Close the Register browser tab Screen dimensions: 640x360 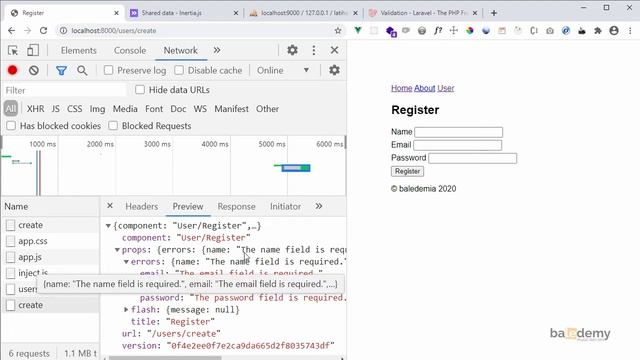tap(116, 13)
